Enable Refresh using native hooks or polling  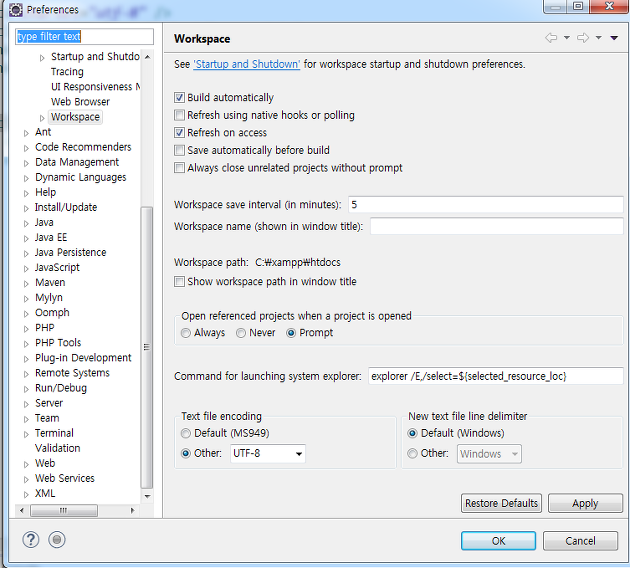pyautogui.click(x=179, y=115)
